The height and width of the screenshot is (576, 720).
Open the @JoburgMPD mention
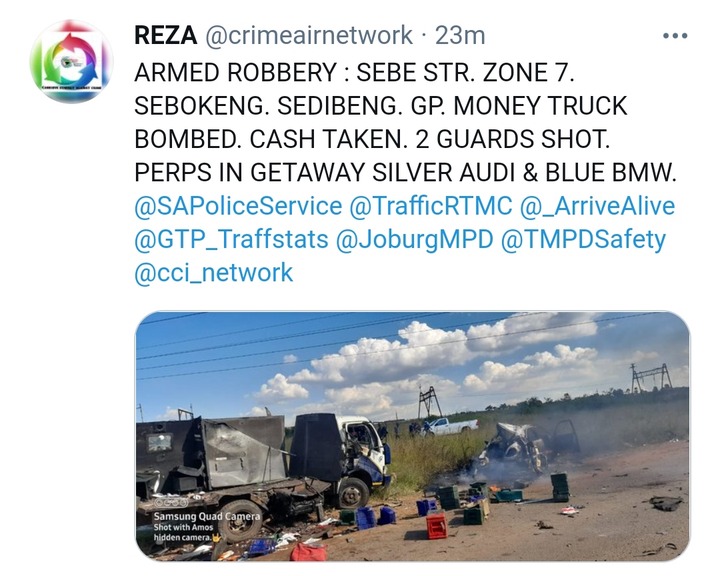pos(414,239)
